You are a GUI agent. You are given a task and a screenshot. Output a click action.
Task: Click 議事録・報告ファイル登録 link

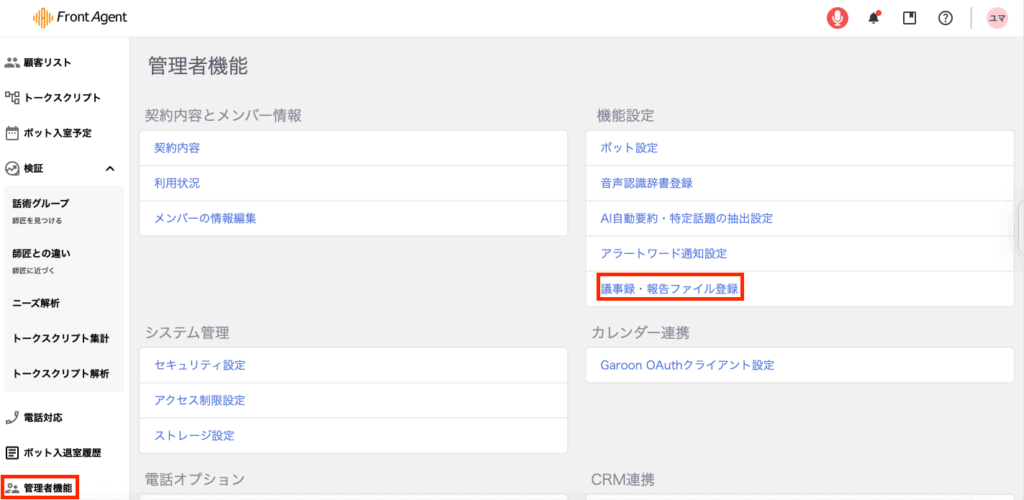[x=669, y=289]
